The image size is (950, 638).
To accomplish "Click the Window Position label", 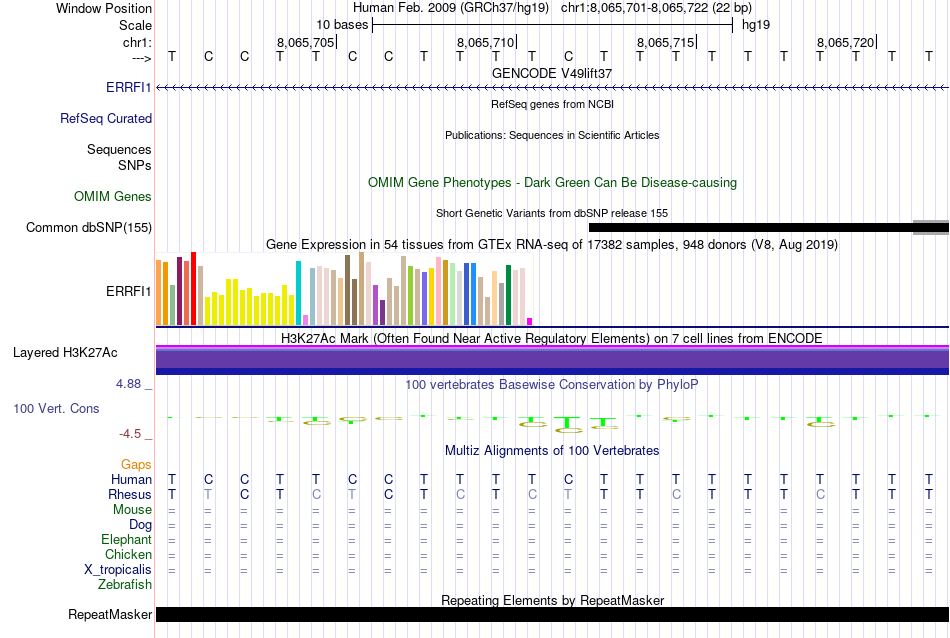I will [104, 8].
